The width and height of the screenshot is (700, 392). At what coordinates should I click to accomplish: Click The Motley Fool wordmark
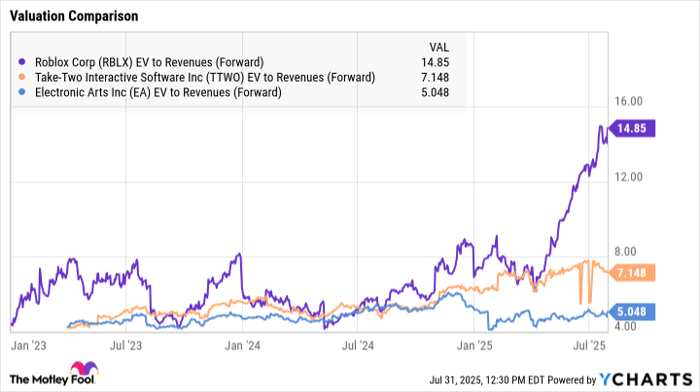tap(52, 380)
